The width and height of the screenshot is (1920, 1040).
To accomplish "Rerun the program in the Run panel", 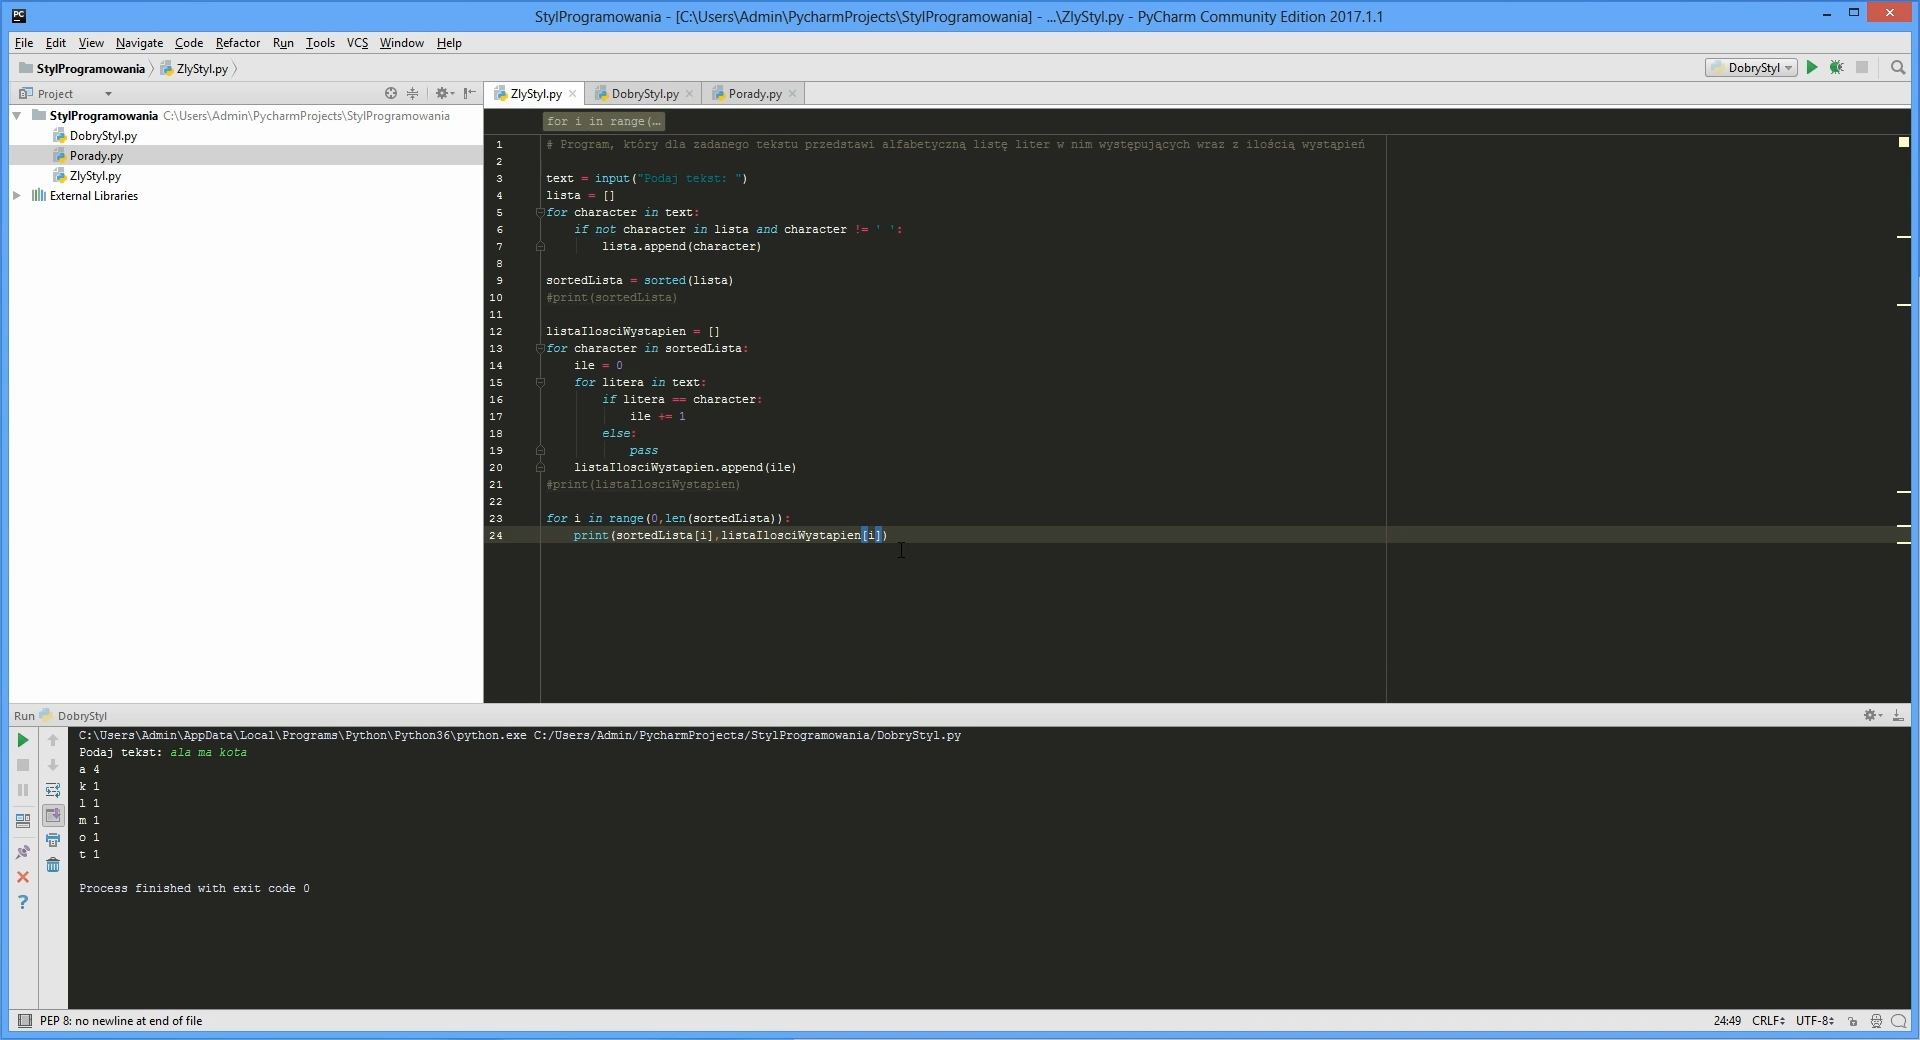I will point(23,740).
